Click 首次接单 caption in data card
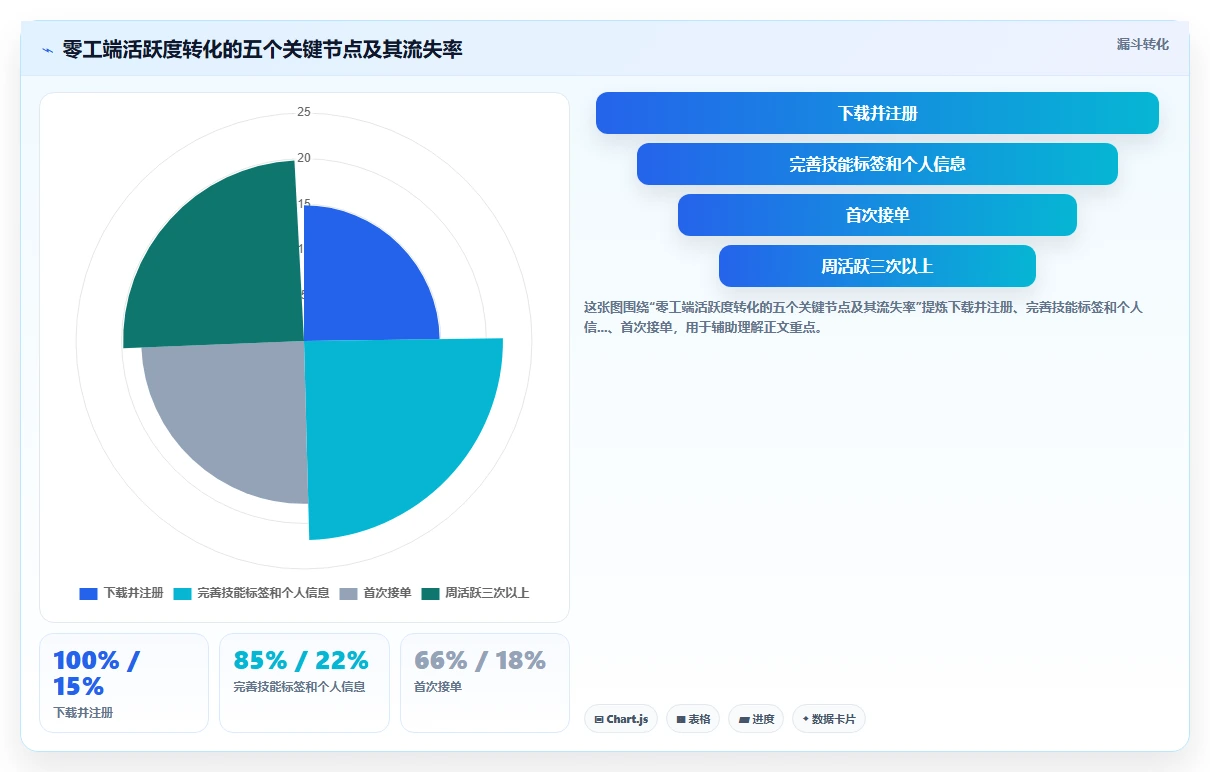Image resolution: width=1210 pixels, height=772 pixels. point(438,687)
